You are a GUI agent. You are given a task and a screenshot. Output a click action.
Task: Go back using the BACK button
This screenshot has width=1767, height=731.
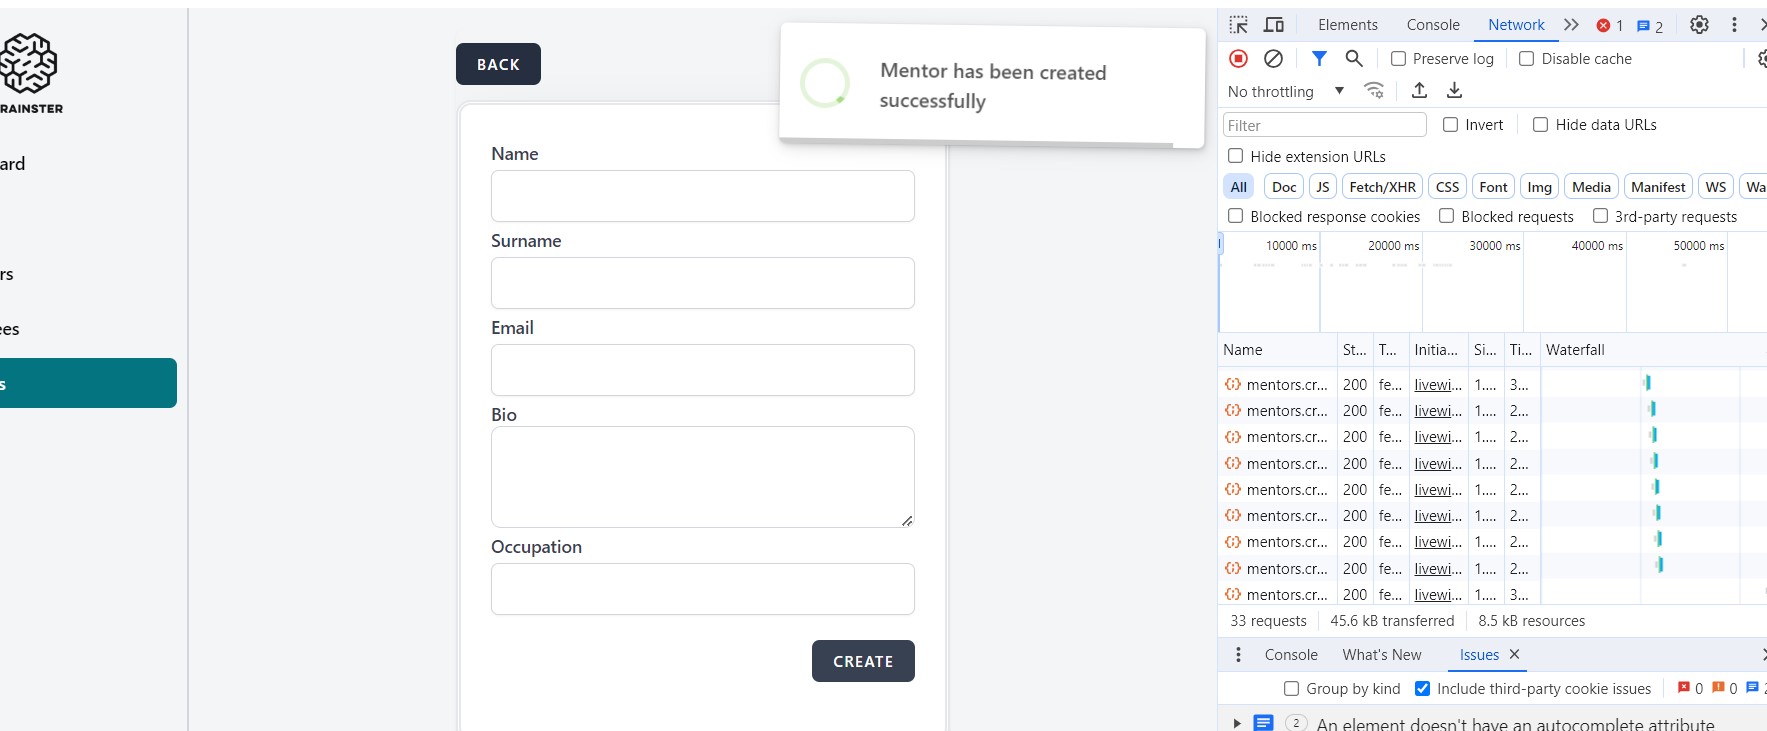point(498,64)
